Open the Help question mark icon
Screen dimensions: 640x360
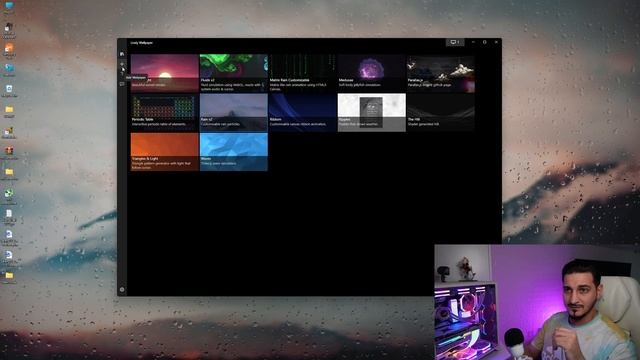tap(122, 74)
